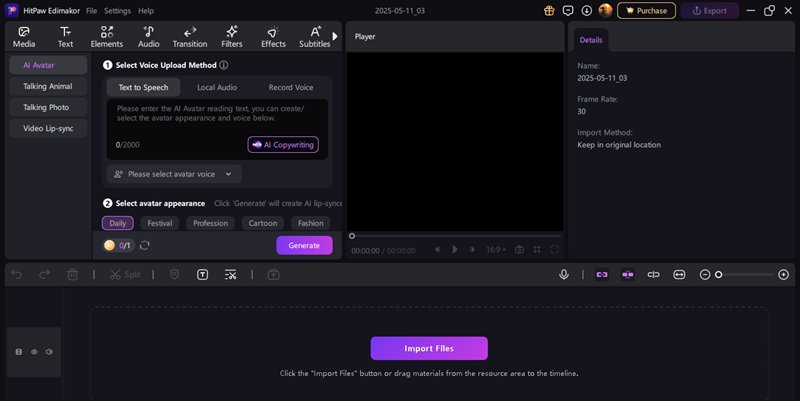Click the Player progress bar handle

[352, 236]
